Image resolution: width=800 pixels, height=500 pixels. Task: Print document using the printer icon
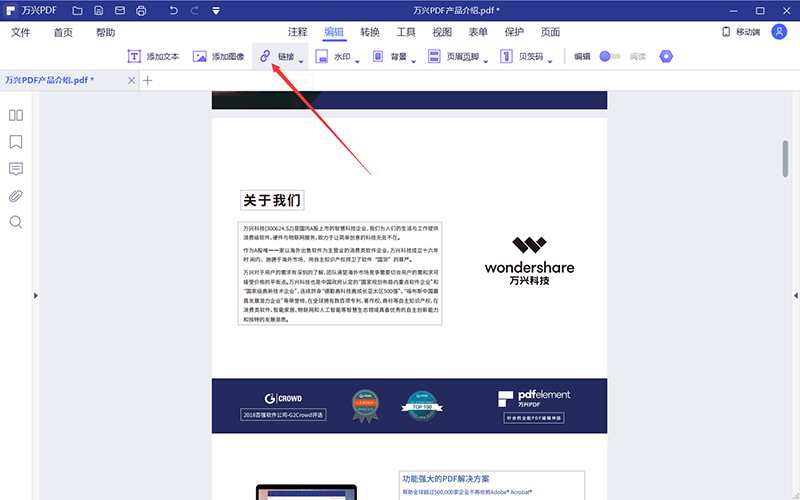[141, 10]
